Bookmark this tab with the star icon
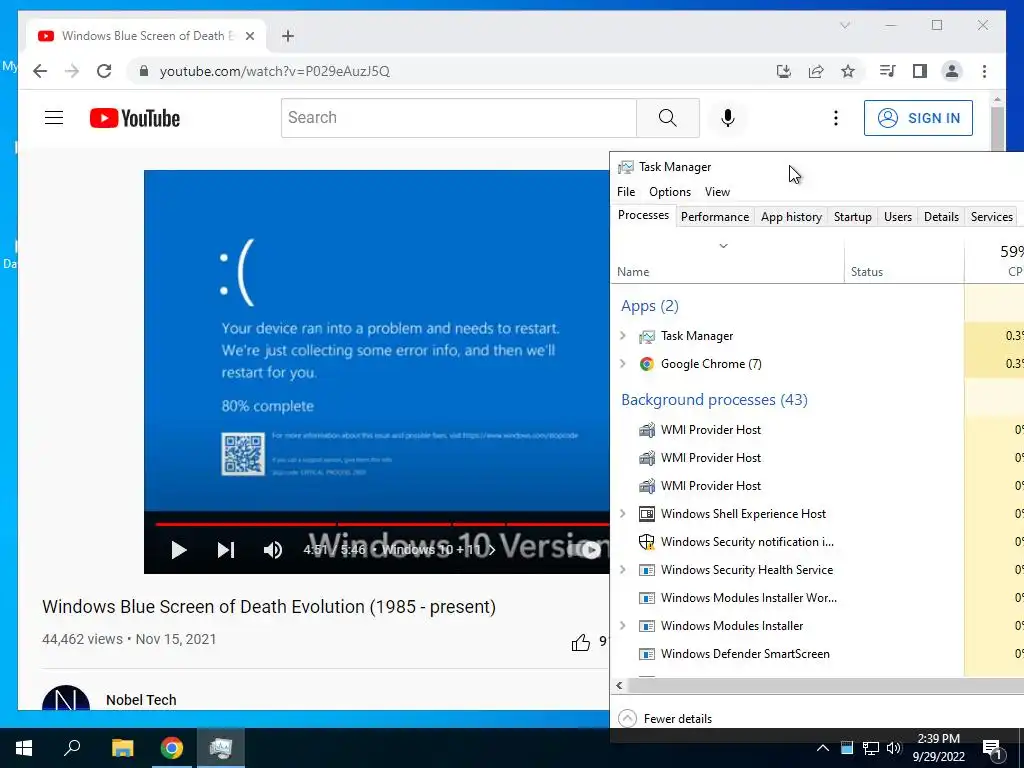The height and width of the screenshot is (768, 1024). 848,71
